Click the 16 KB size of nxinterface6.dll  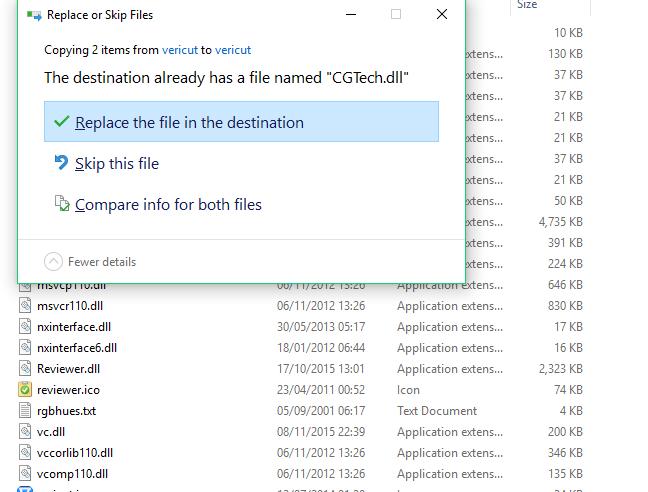pyautogui.click(x=568, y=348)
